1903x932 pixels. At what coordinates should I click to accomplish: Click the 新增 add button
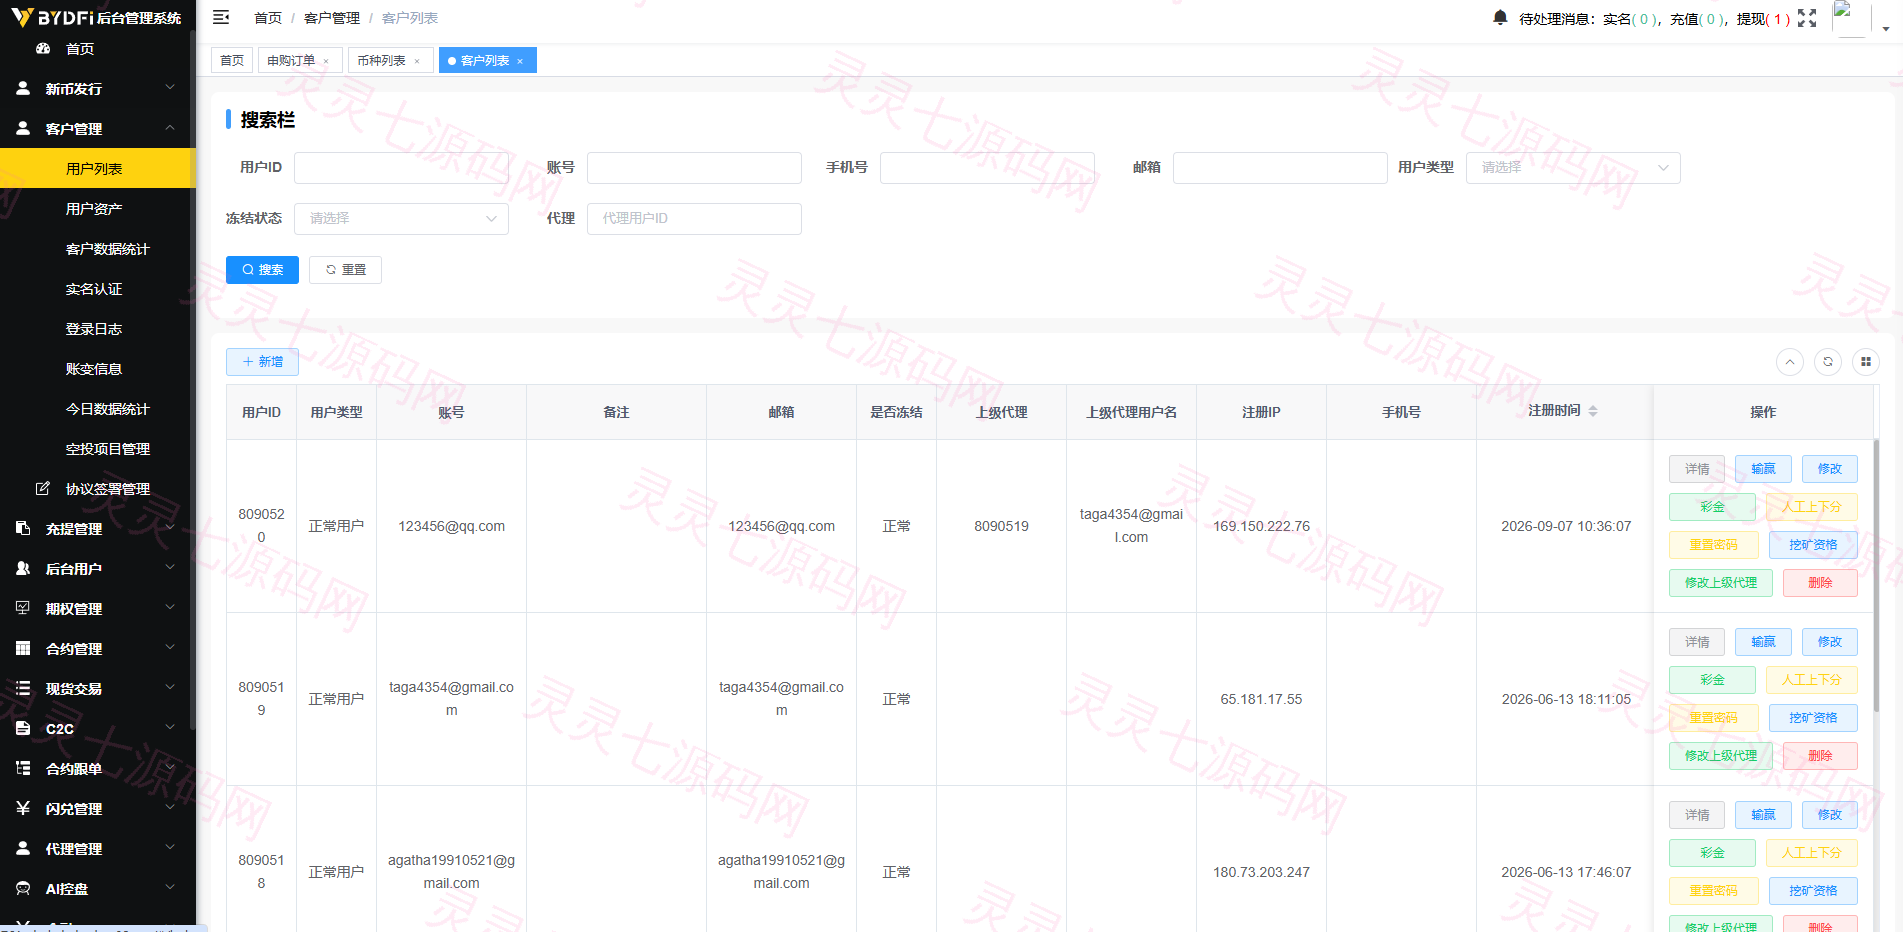click(x=262, y=362)
